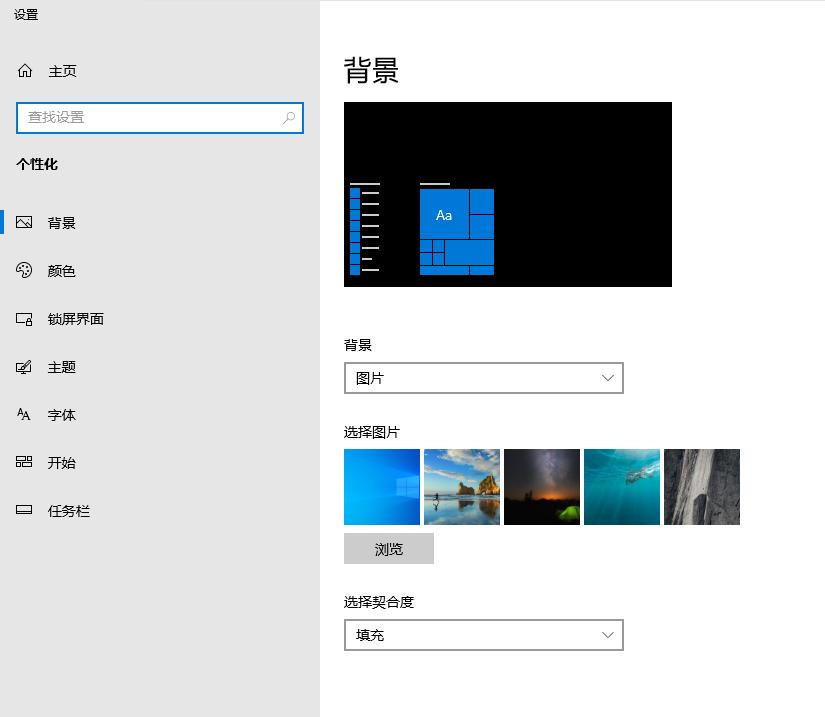Open the 锁屏界面 settings page
Image resolution: width=825 pixels, height=717 pixels.
76,319
